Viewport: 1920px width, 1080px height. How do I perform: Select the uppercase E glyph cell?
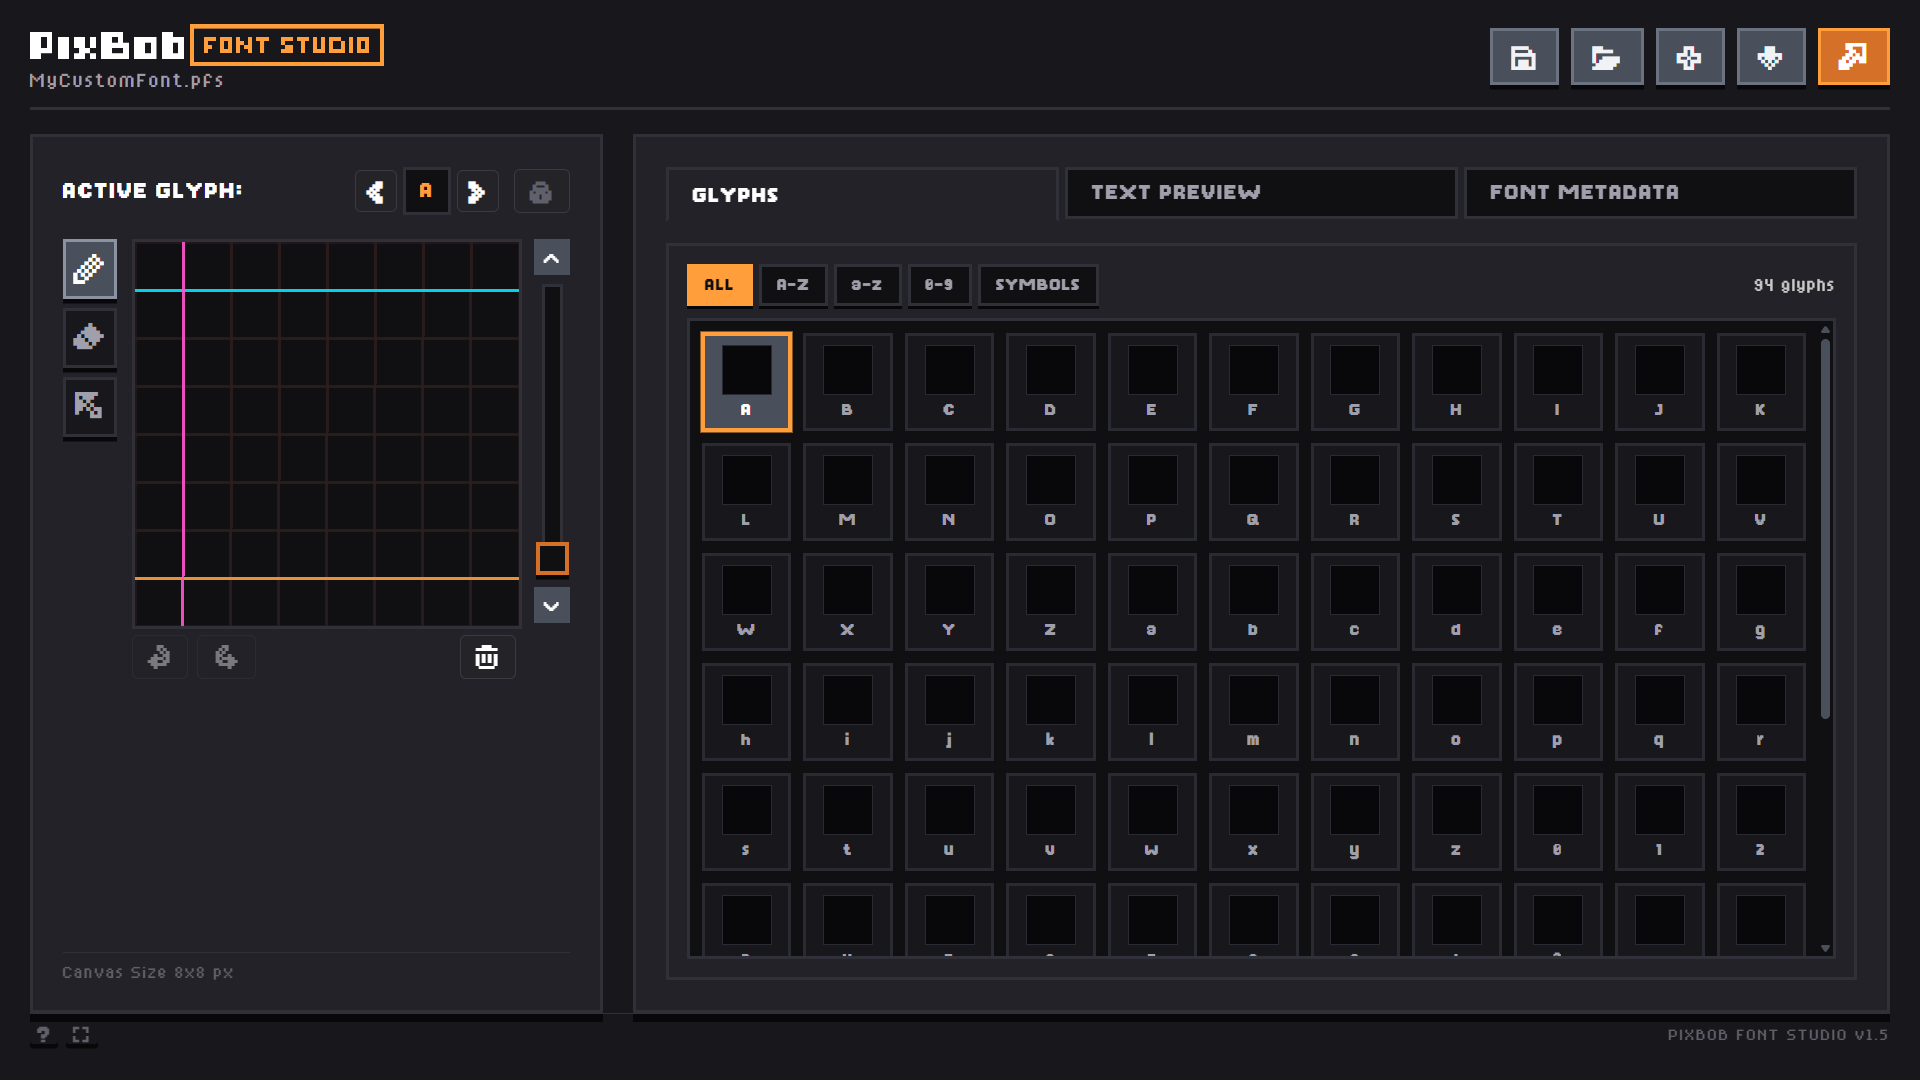point(1152,382)
